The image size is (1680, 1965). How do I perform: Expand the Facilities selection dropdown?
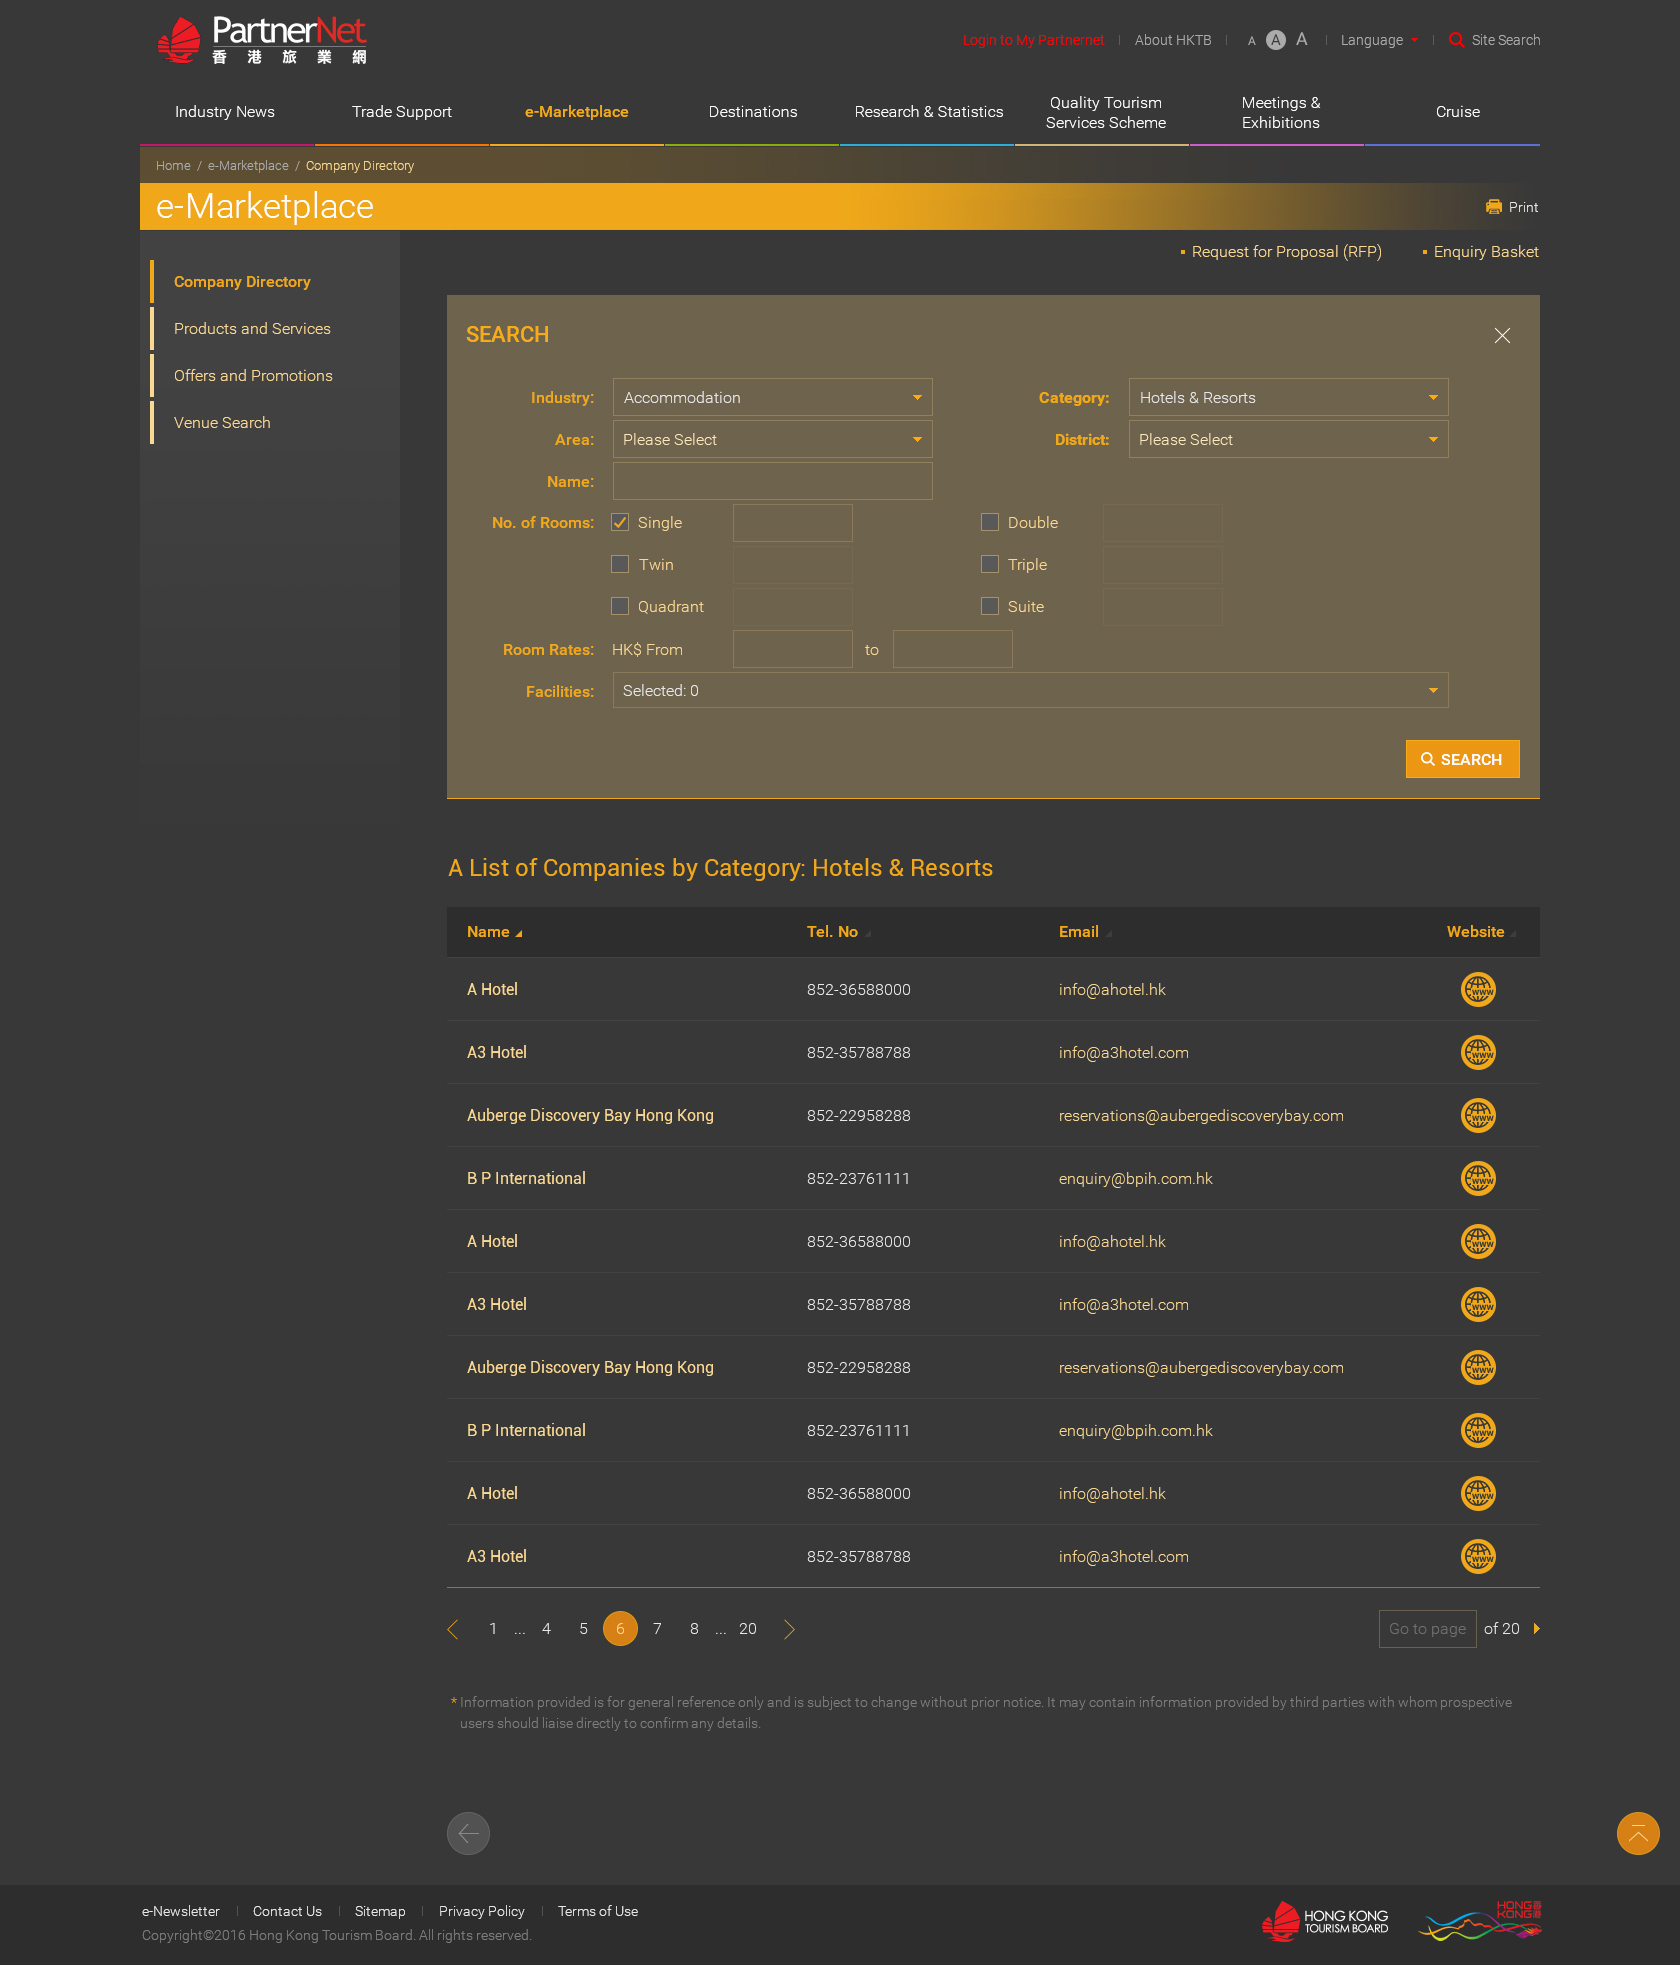(1030, 690)
